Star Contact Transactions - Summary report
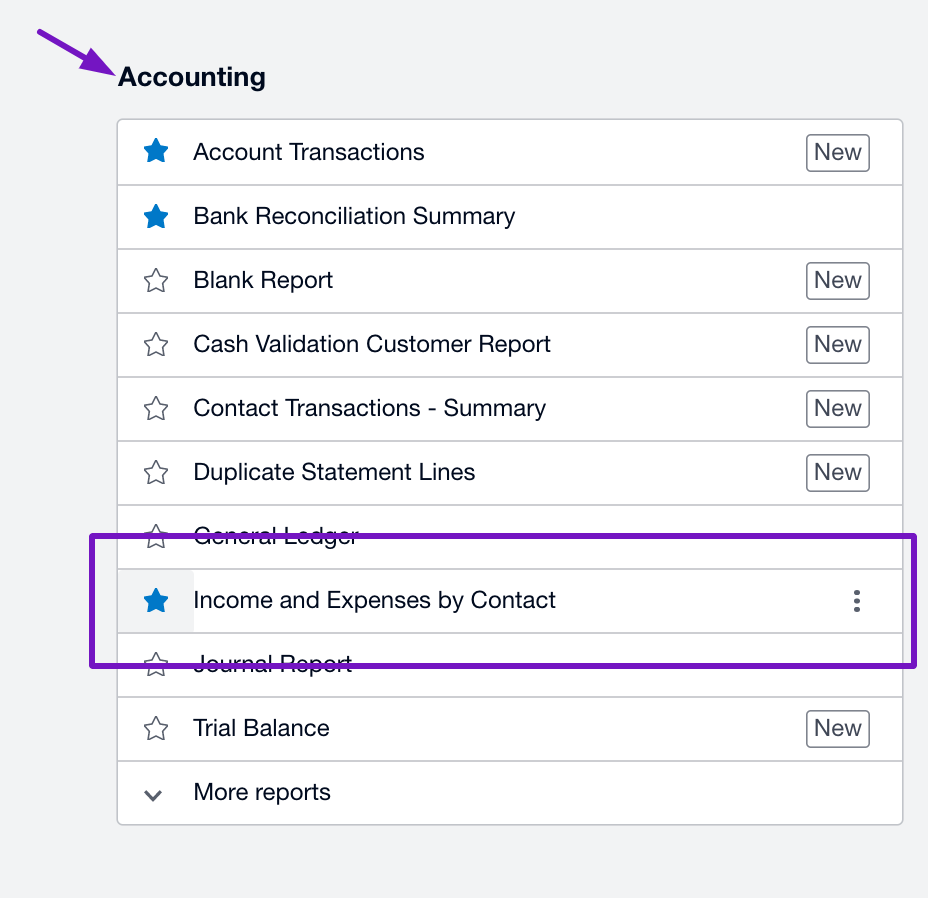This screenshot has height=898, width=928. (x=156, y=408)
